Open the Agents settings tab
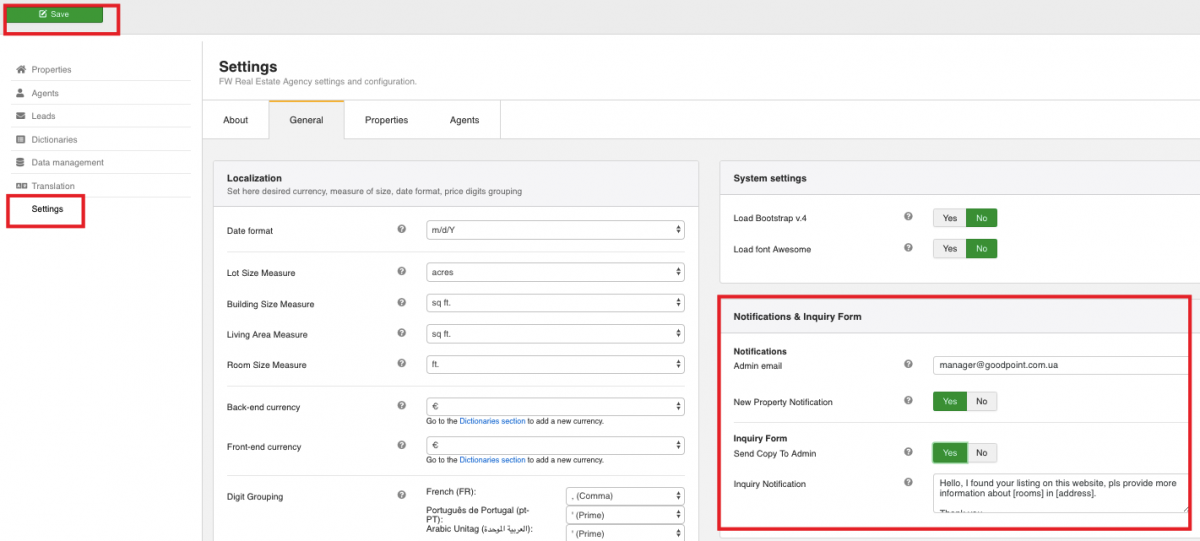The width and height of the screenshot is (1200, 541). pos(464,120)
